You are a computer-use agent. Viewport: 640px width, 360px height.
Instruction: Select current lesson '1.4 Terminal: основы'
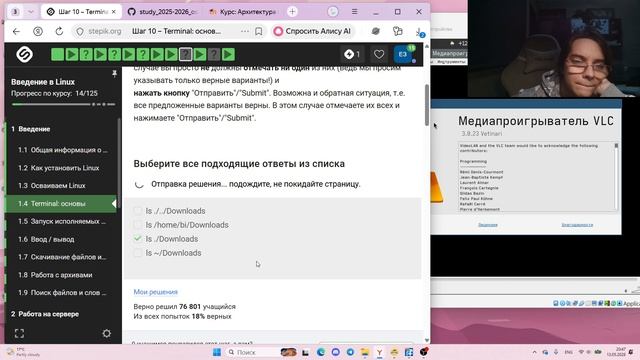pyautogui.click(x=61, y=203)
